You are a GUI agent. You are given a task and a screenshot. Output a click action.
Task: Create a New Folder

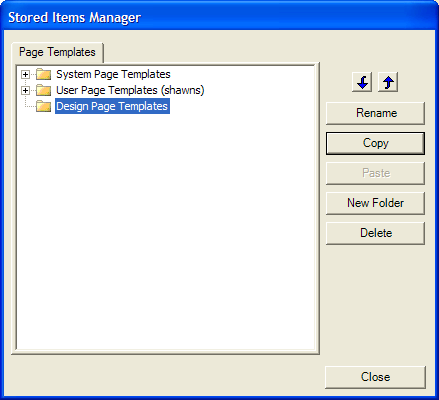375,203
